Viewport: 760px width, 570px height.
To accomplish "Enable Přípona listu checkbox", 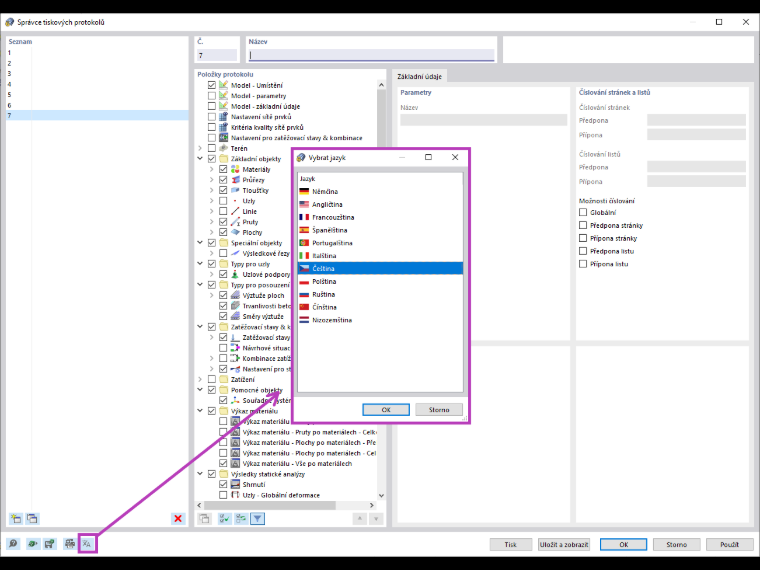I will point(583,264).
